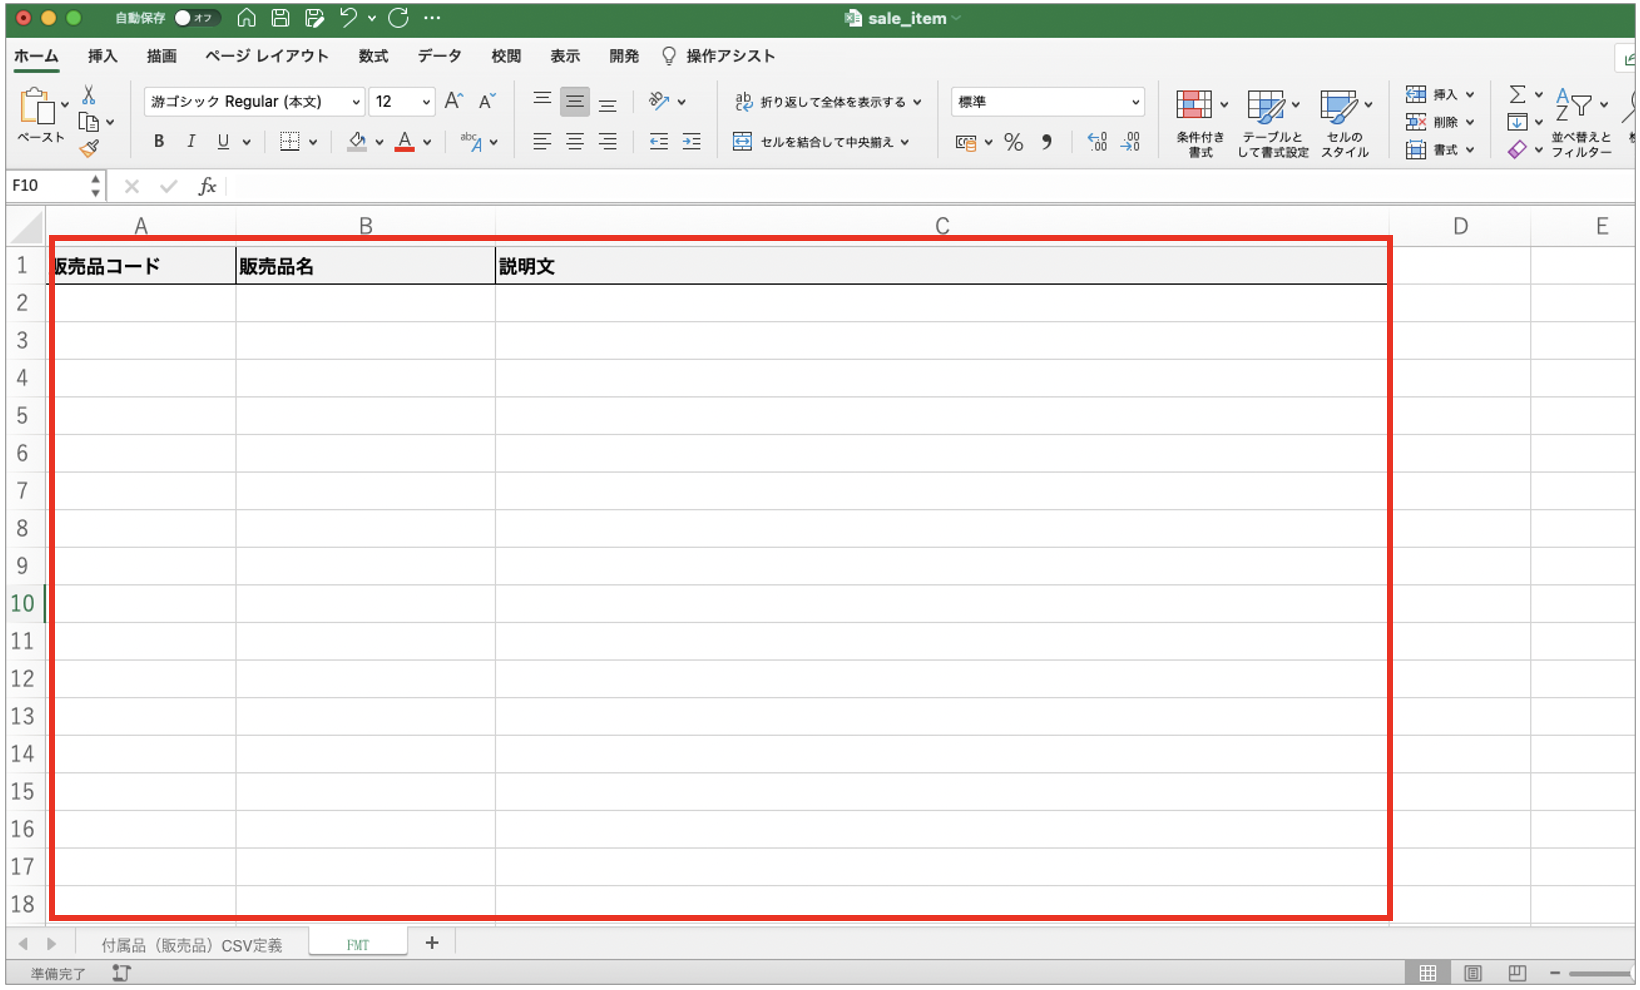Click the increase font size icon
The image size is (1640, 990).
coord(454,101)
